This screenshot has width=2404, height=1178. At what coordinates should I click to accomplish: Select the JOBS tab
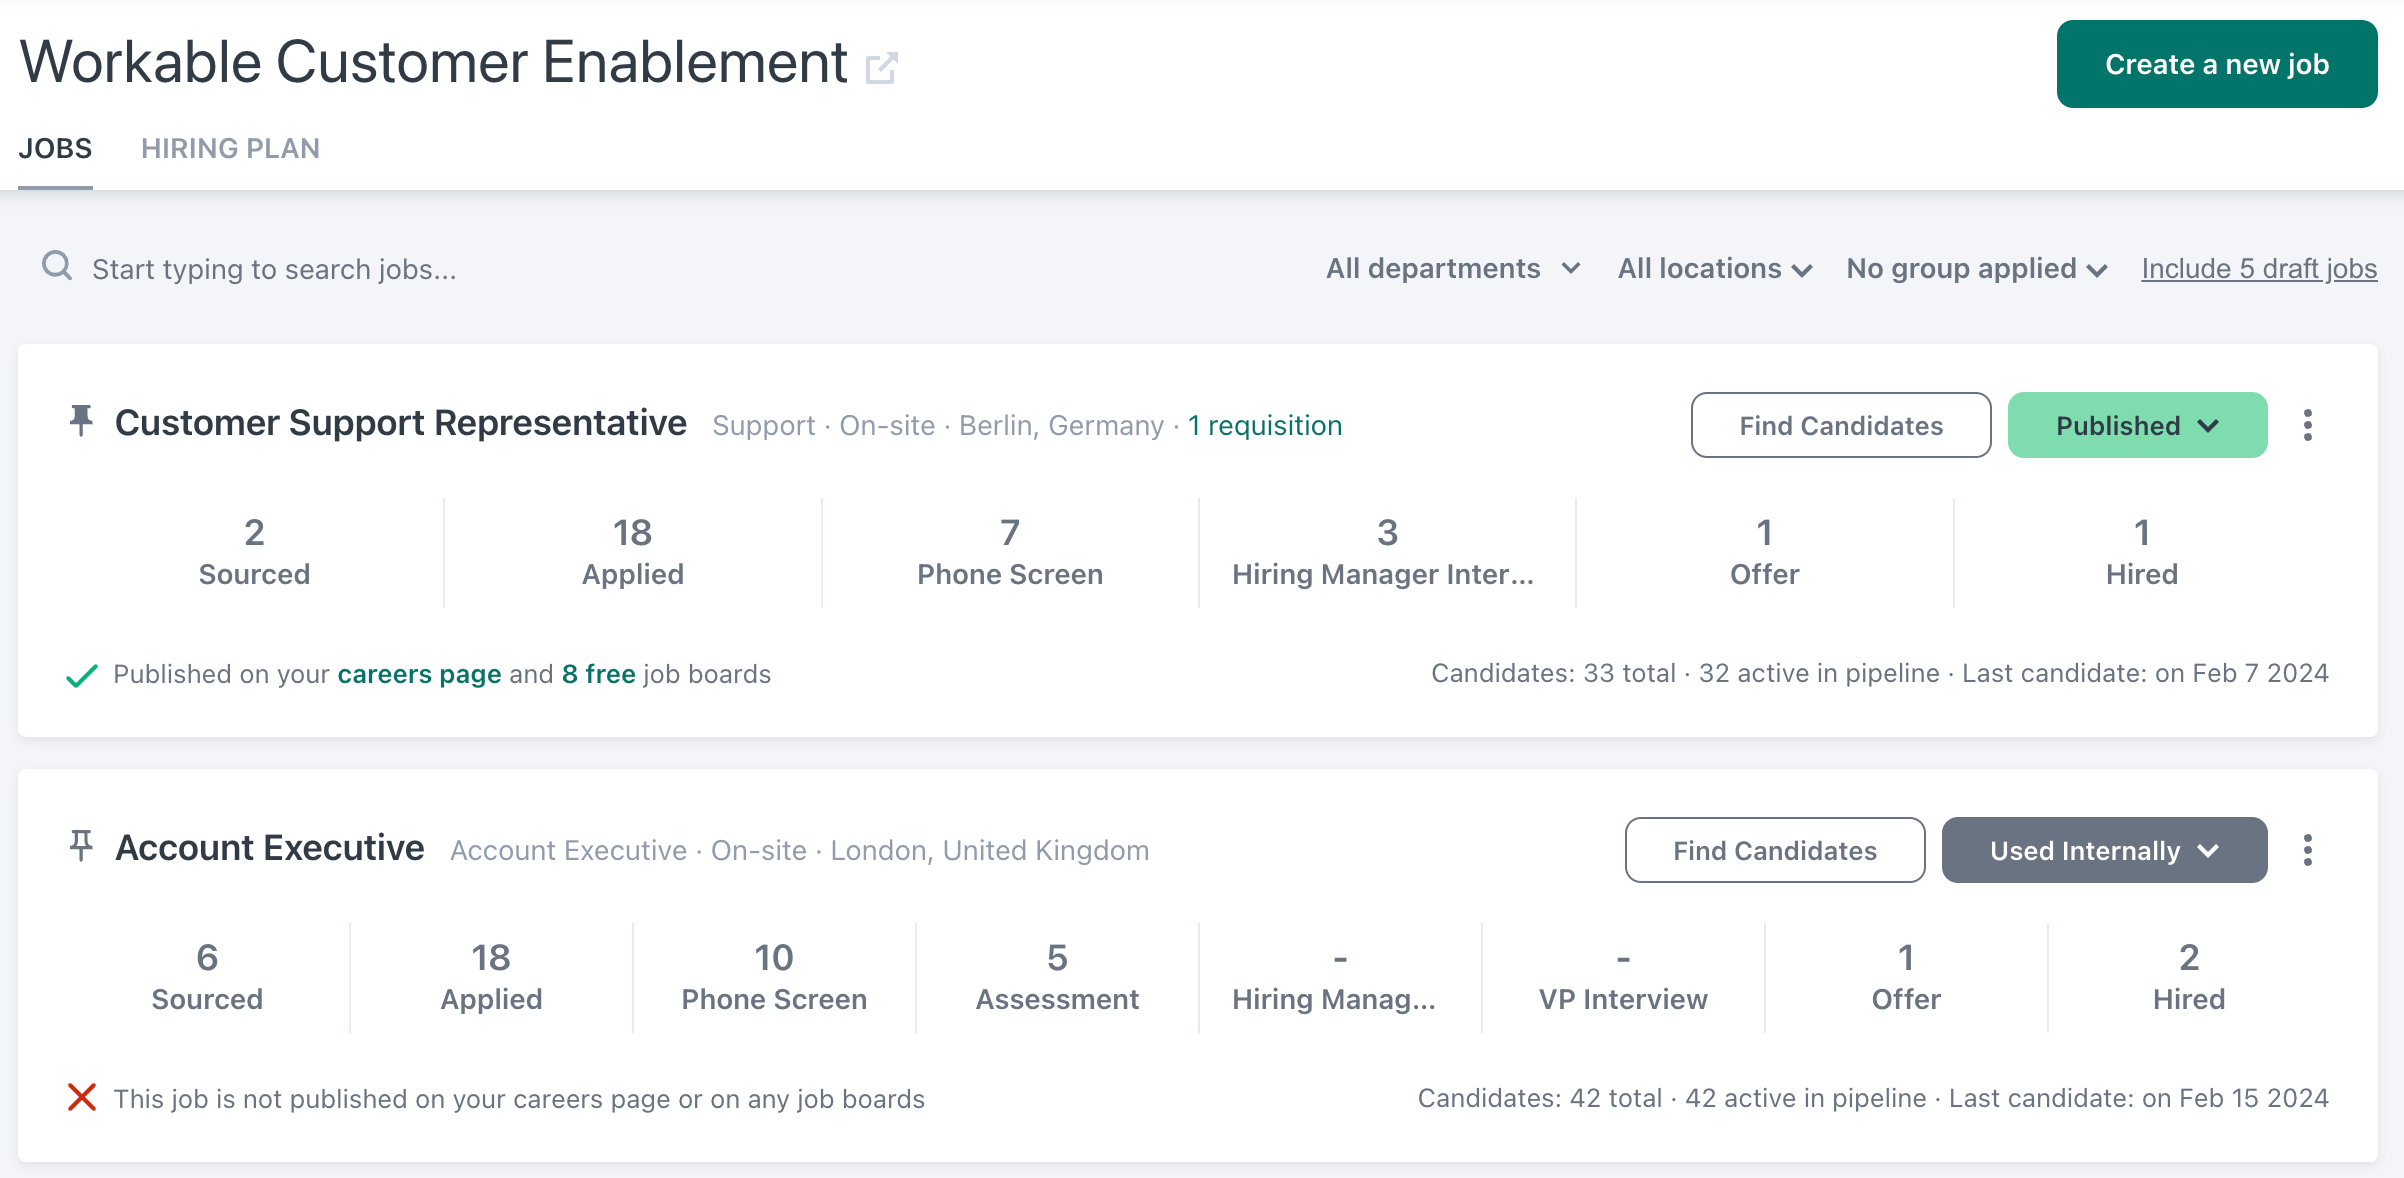pos(56,148)
